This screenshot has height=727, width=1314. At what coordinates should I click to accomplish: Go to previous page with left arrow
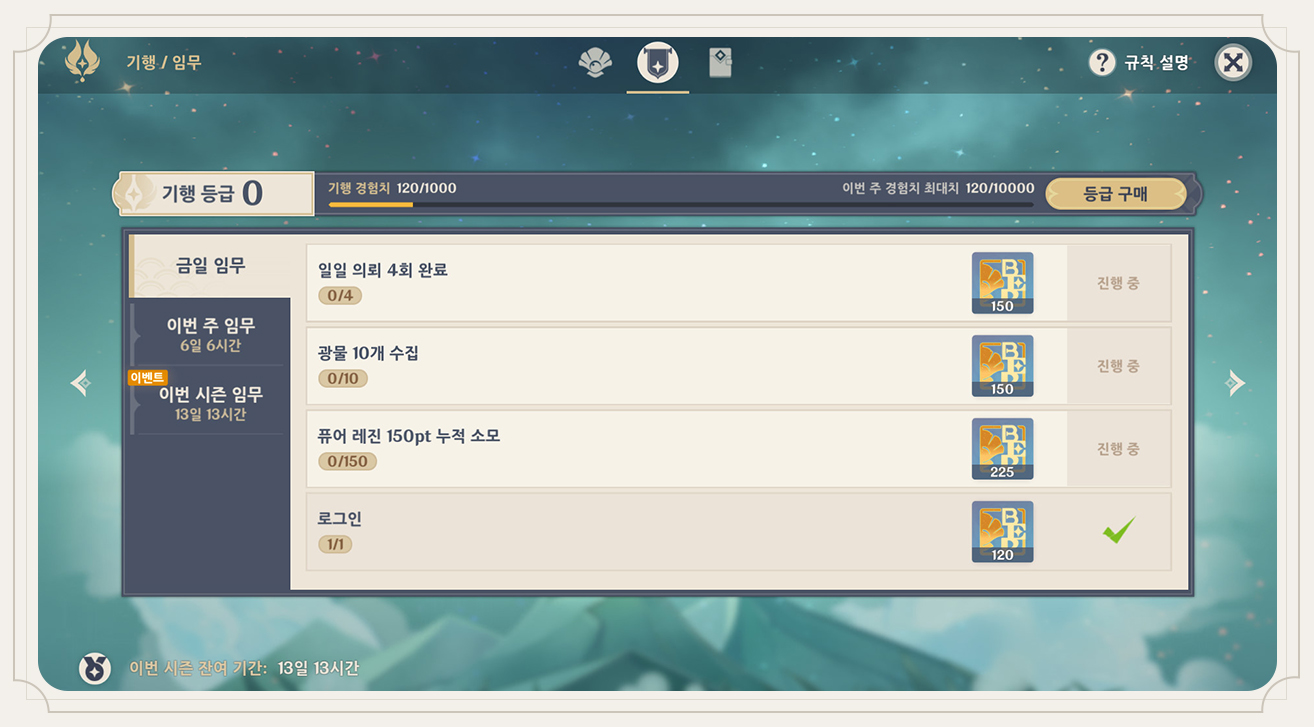click(x=82, y=383)
